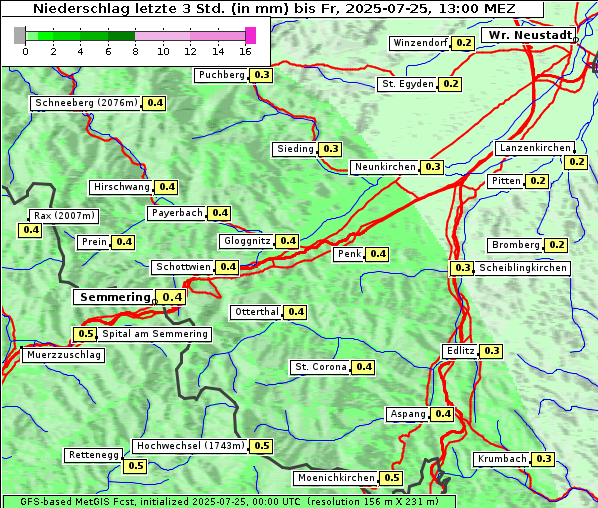Screen dimensions: 598x508
Task: Click the 0.4 value below Rax
Action: (x=31, y=230)
